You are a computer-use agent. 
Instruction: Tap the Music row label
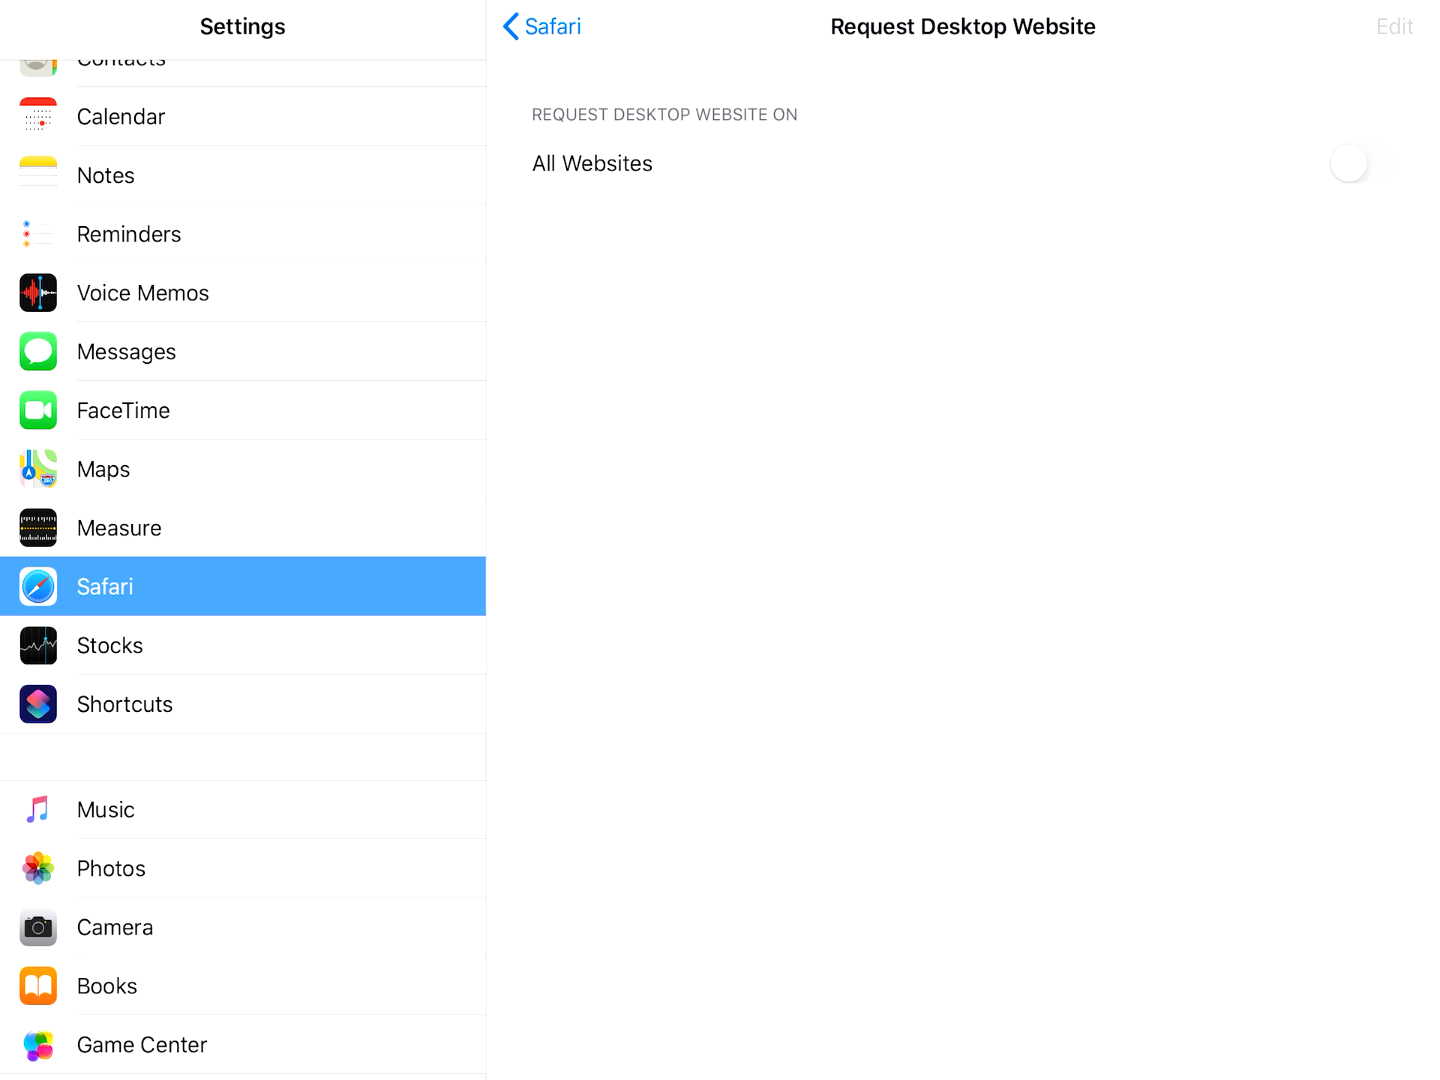[106, 810]
